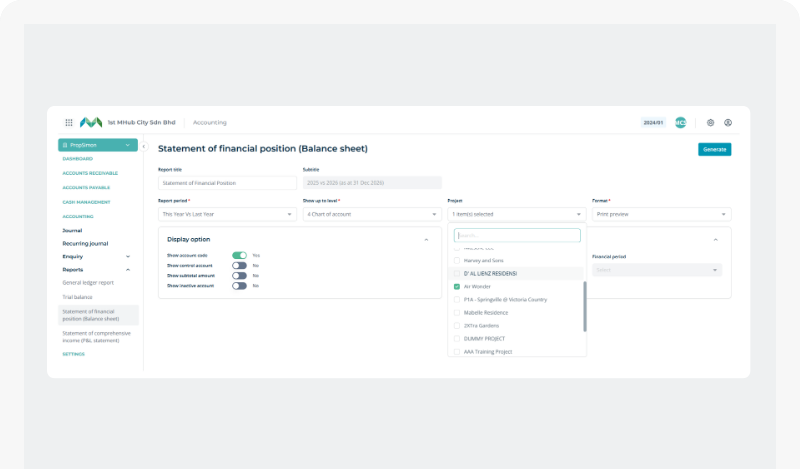Image resolution: width=800 pixels, height=469 pixels.
Task: Uncheck the Air Wonder project checkbox
Action: click(457, 287)
